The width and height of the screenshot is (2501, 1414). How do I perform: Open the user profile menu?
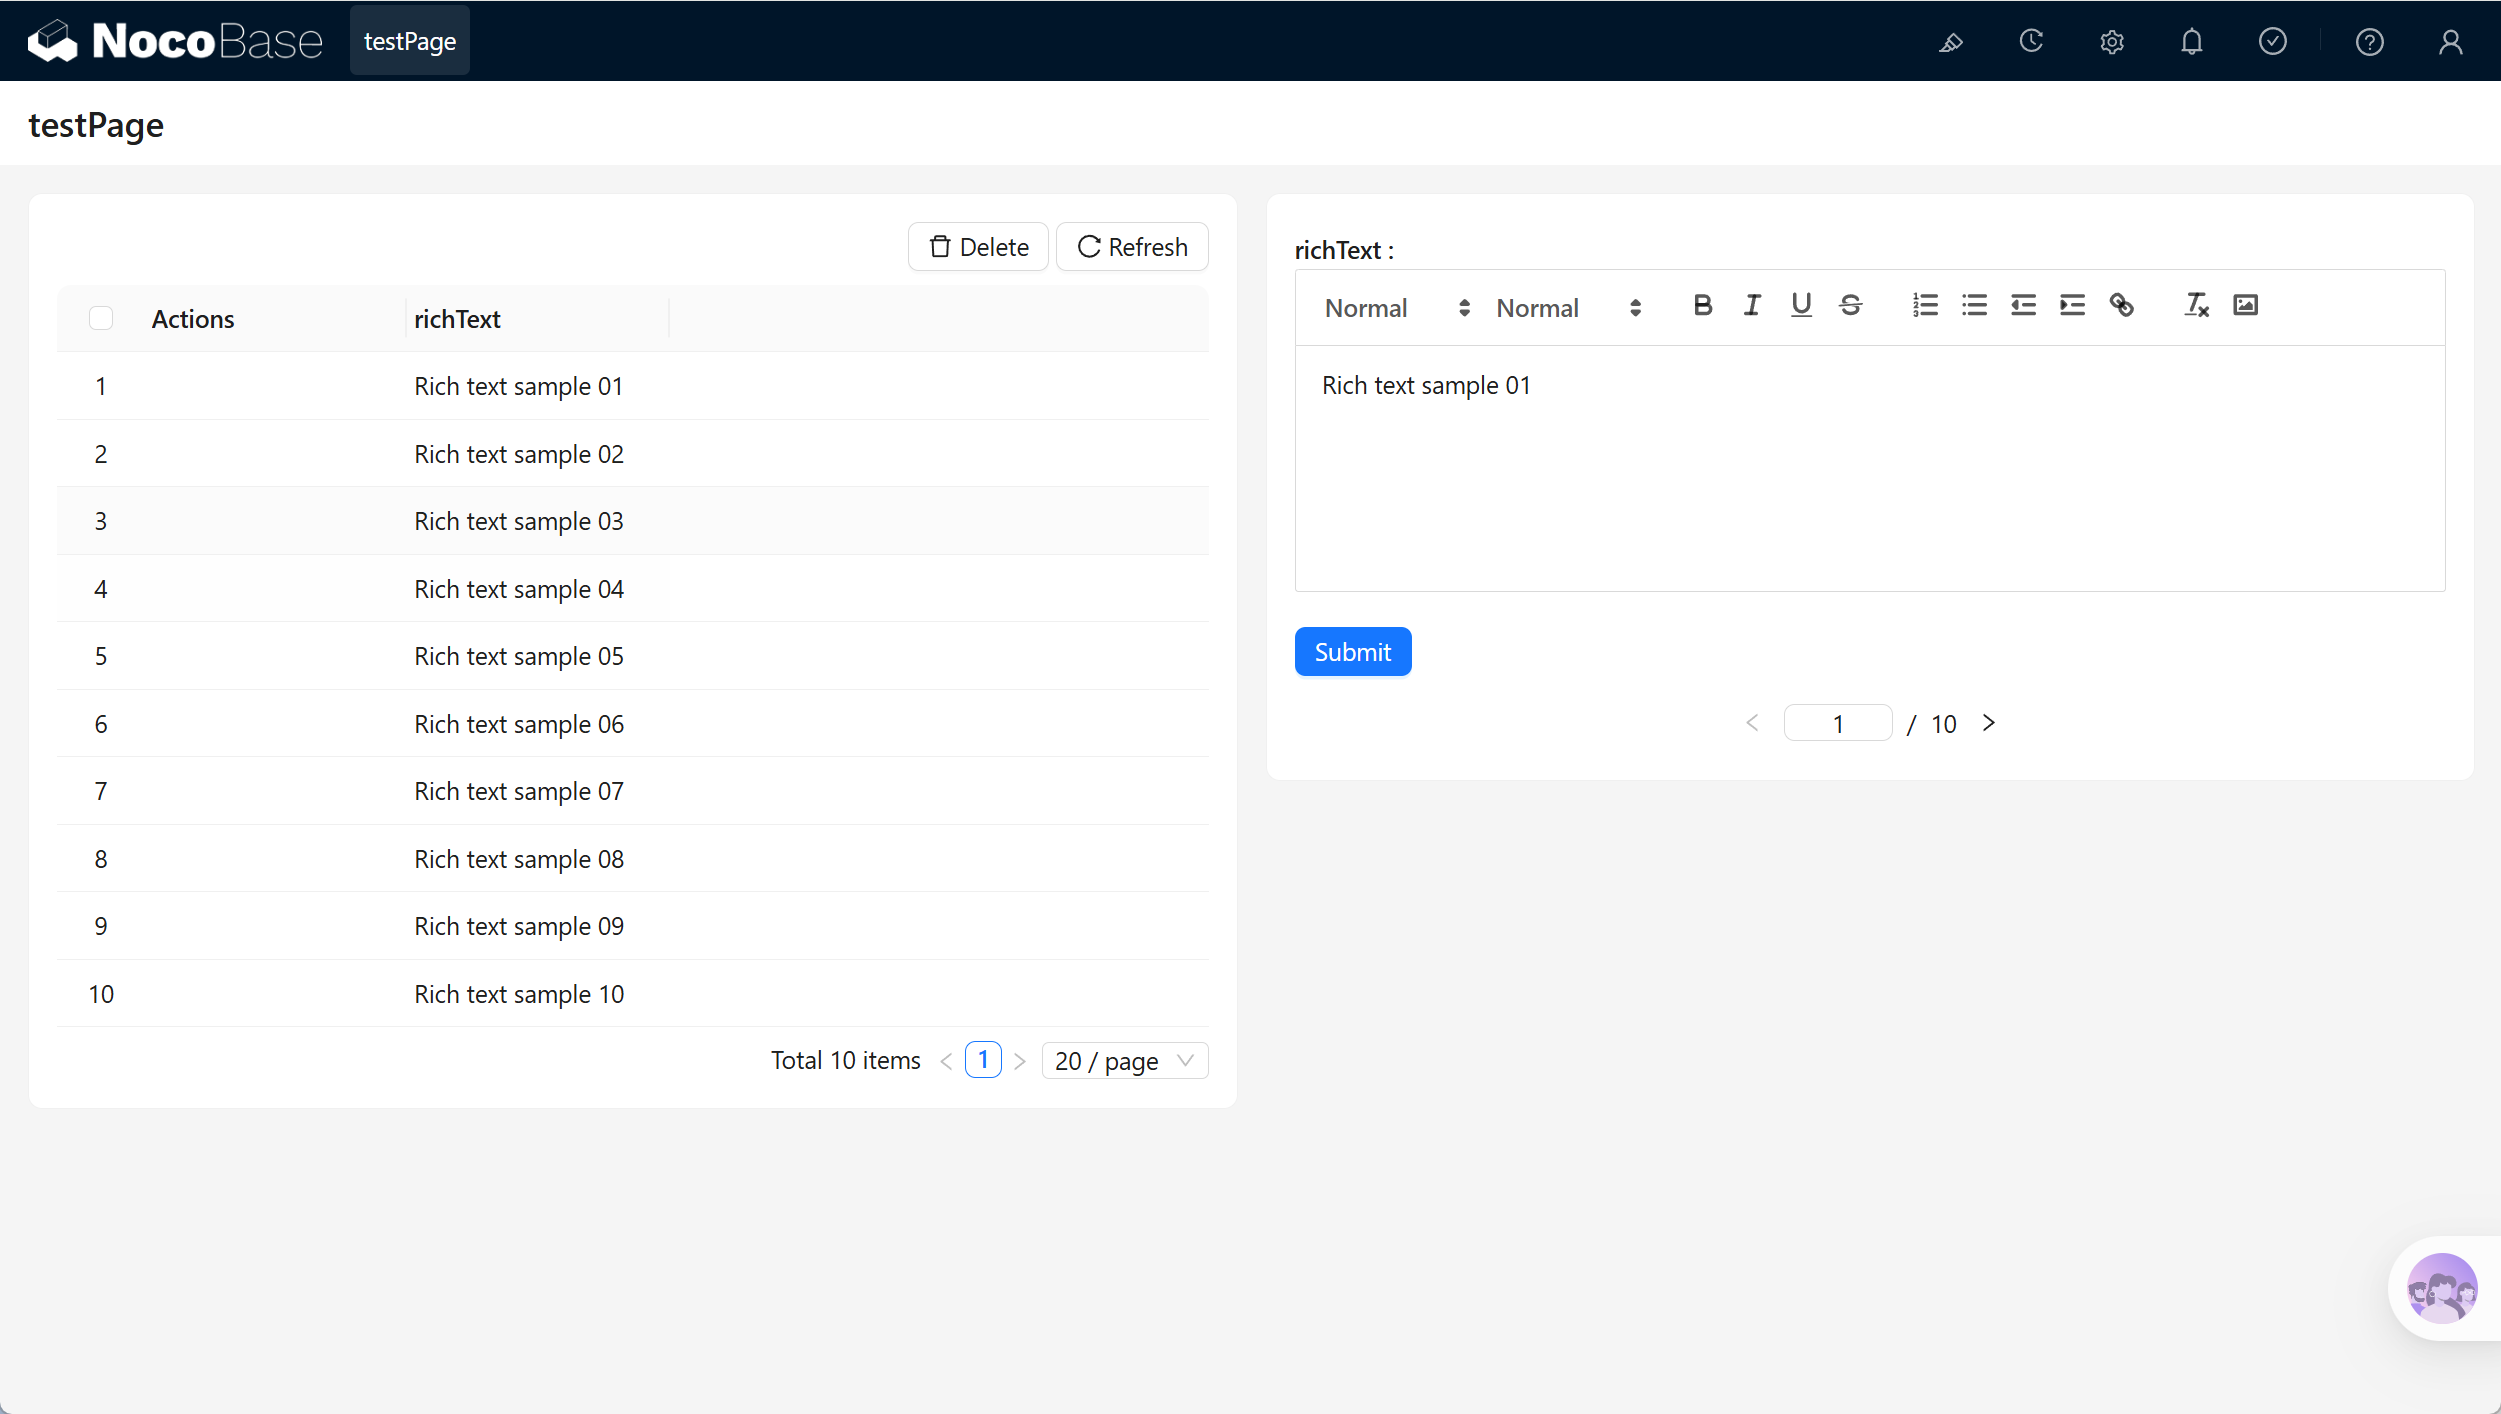2450,42
